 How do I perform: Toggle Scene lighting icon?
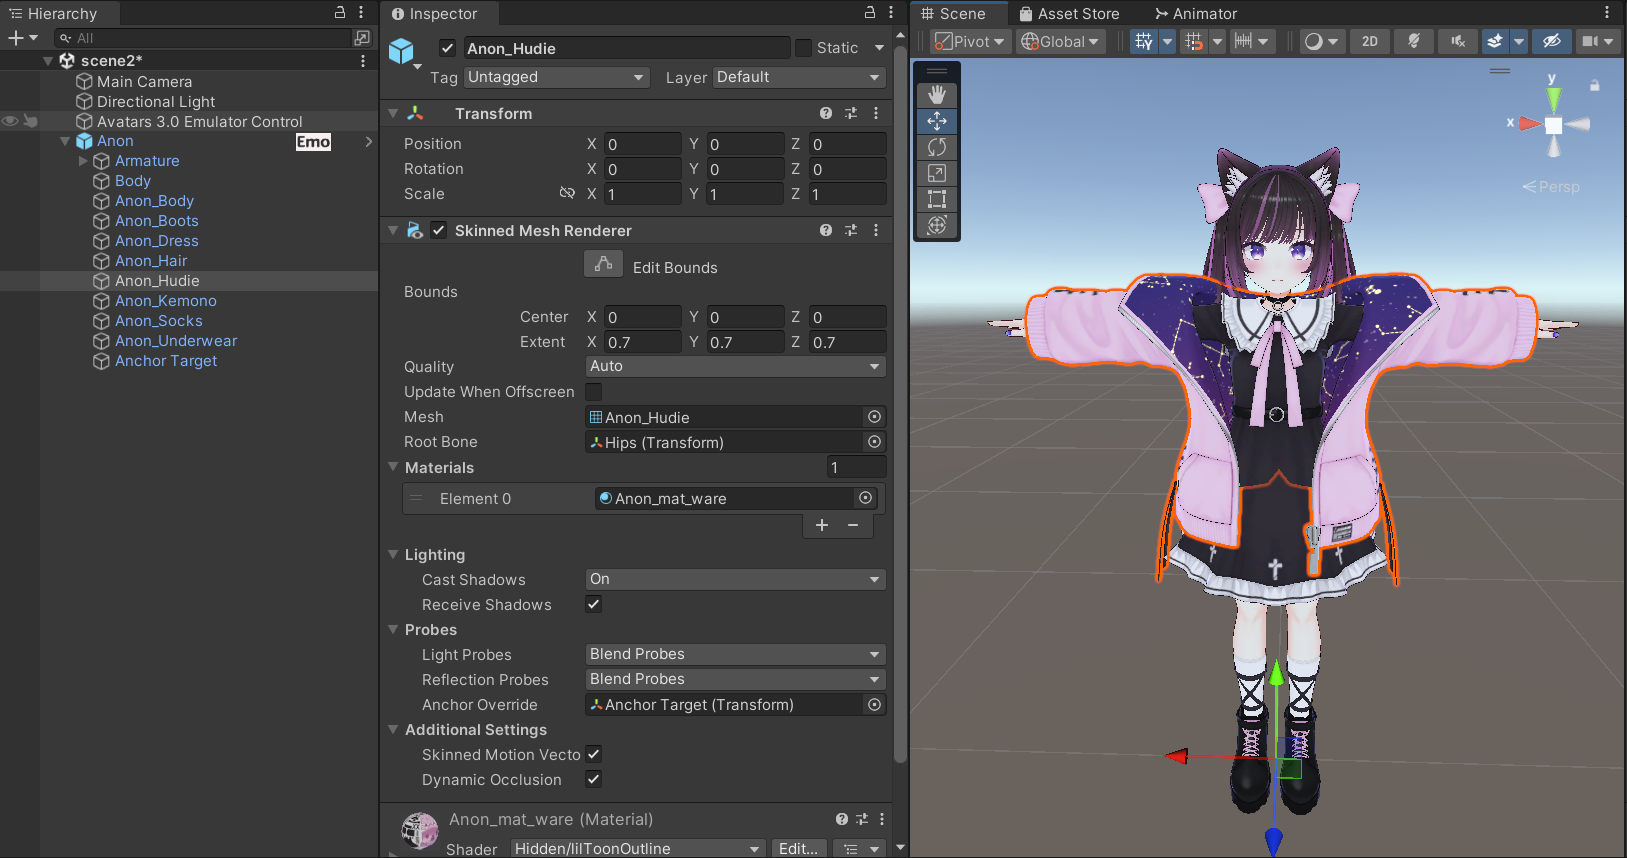[x=1413, y=41]
